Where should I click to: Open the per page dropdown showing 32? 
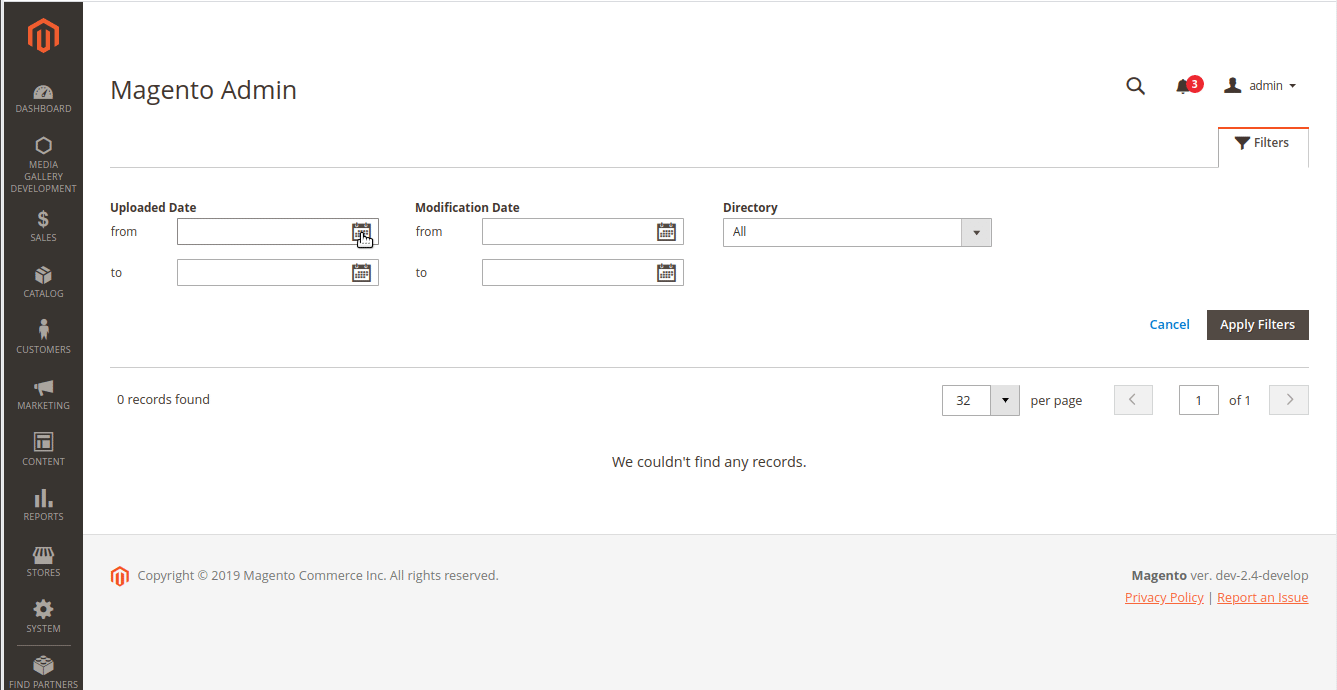(x=1004, y=400)
